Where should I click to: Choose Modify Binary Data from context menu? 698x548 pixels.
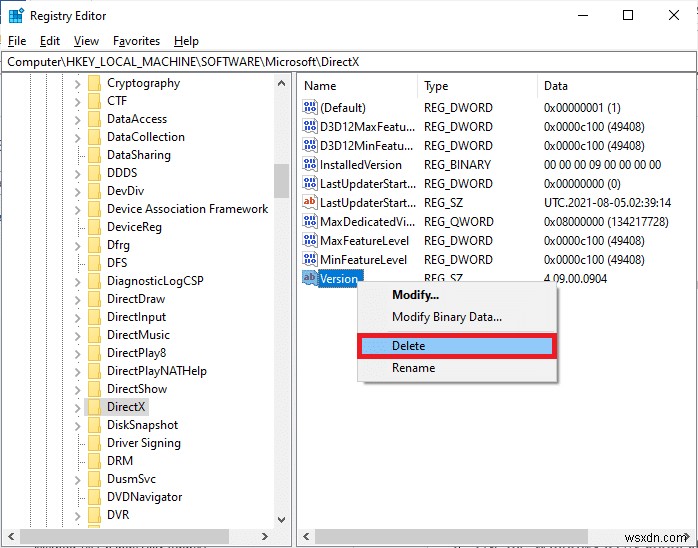click(x=446, y=317)
